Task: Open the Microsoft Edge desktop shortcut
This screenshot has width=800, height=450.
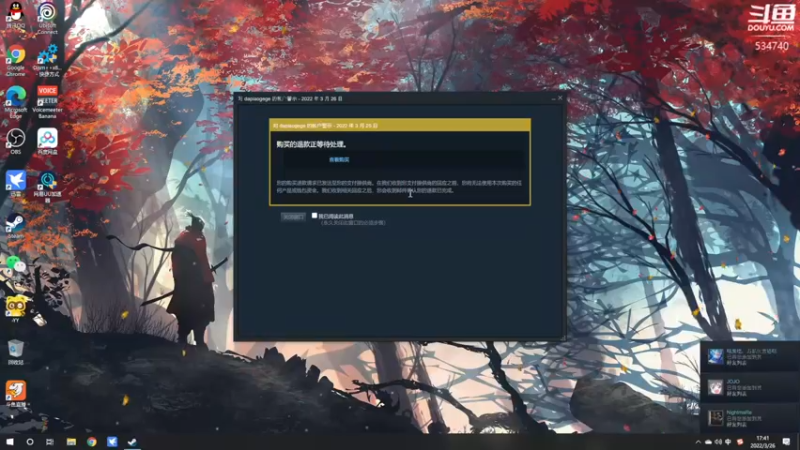Action: 15,100
